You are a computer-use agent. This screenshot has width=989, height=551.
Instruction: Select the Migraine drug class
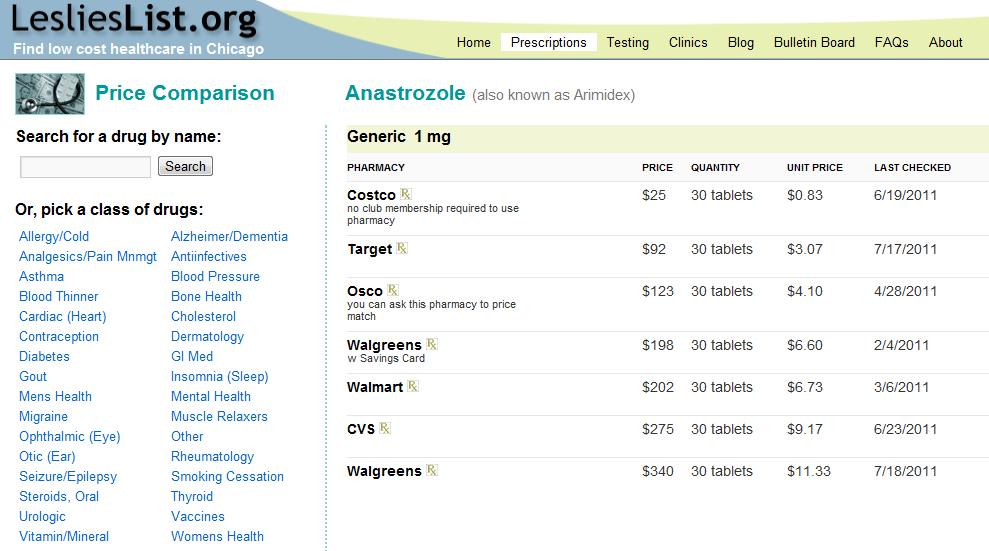(x=44, y=417)
